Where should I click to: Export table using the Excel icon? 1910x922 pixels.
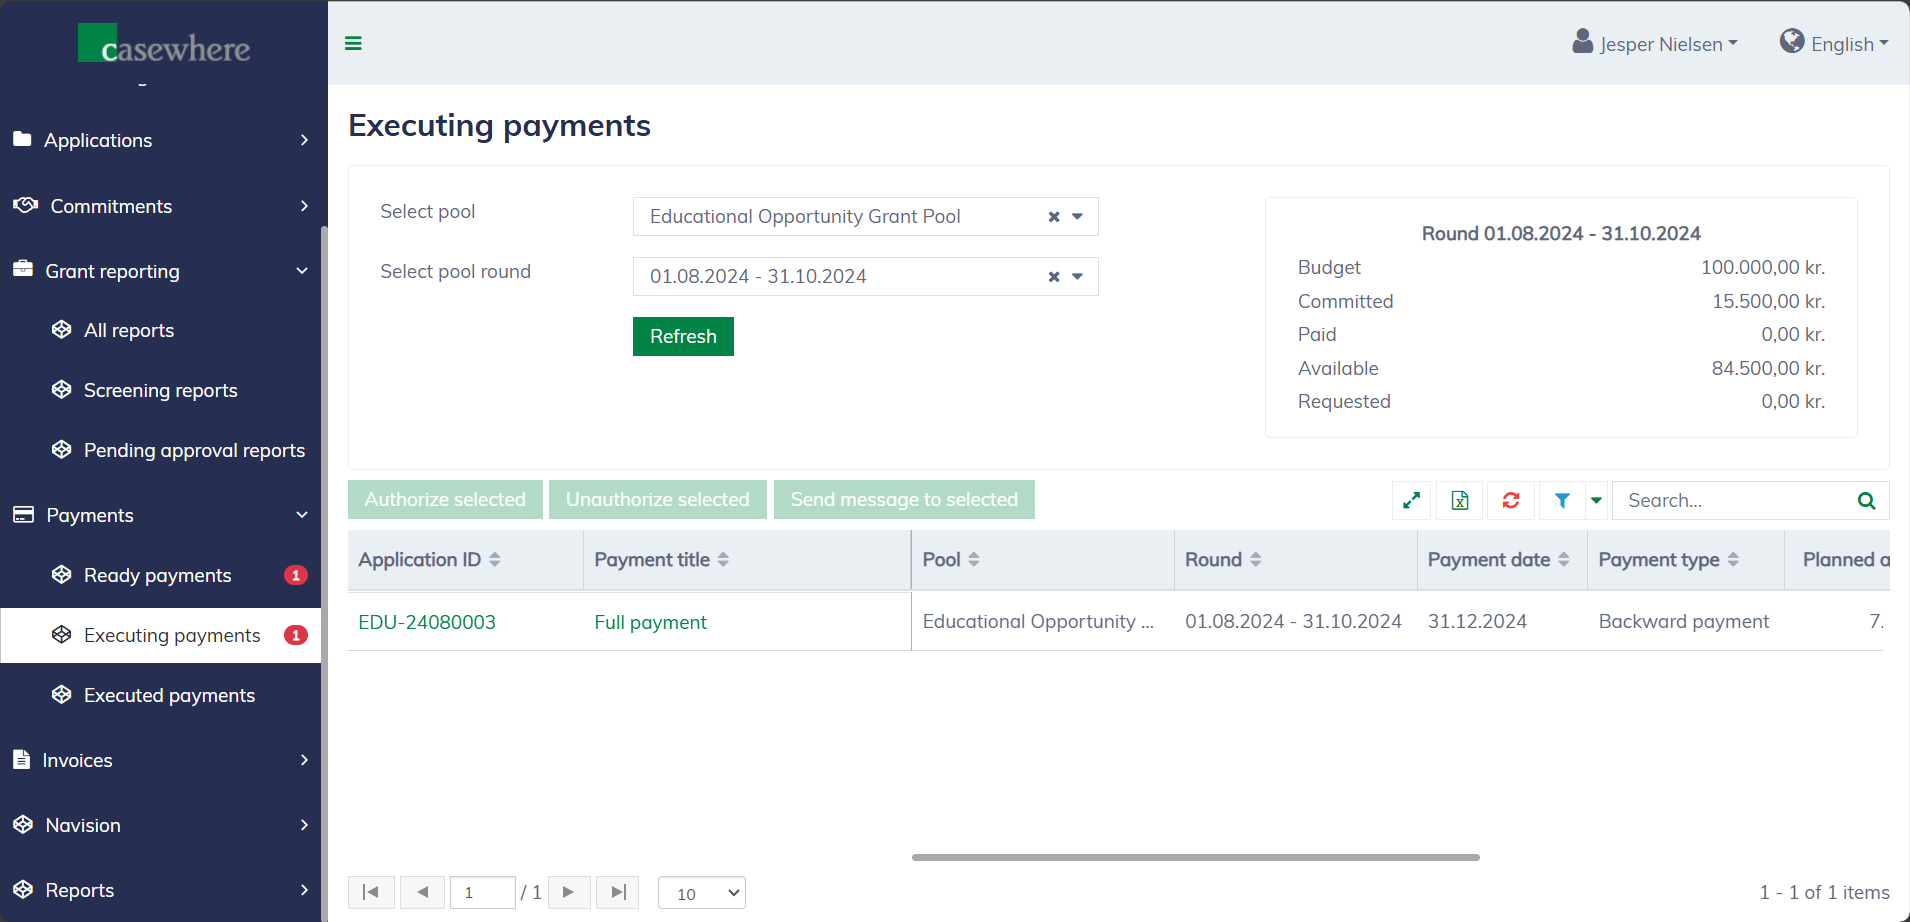tap(1460, 500)
